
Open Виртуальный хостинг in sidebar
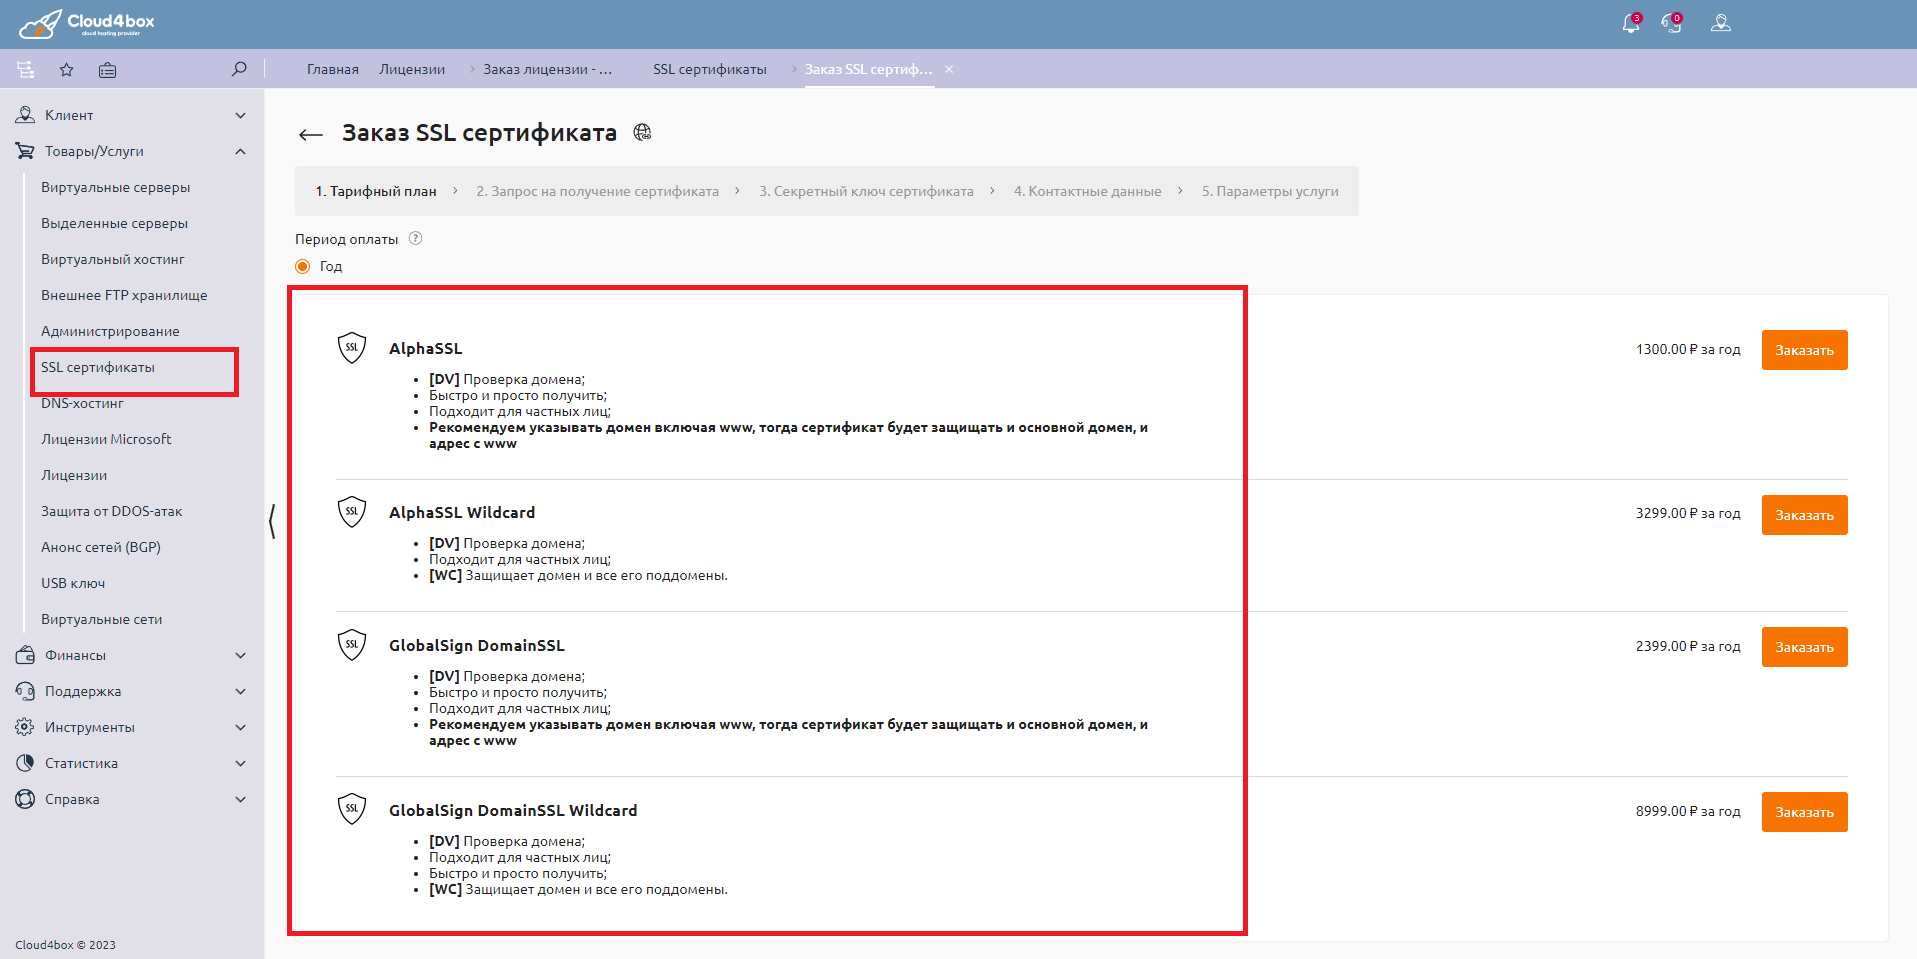pyautogui.click(x=113, y=259)
